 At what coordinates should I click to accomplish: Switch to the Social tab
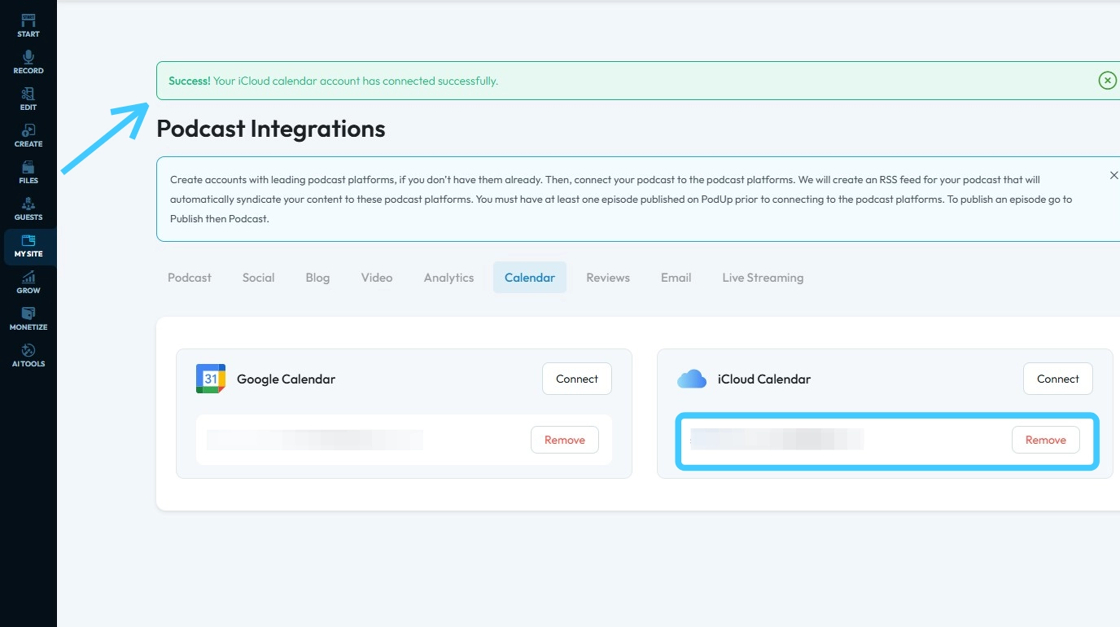[258, 277]
